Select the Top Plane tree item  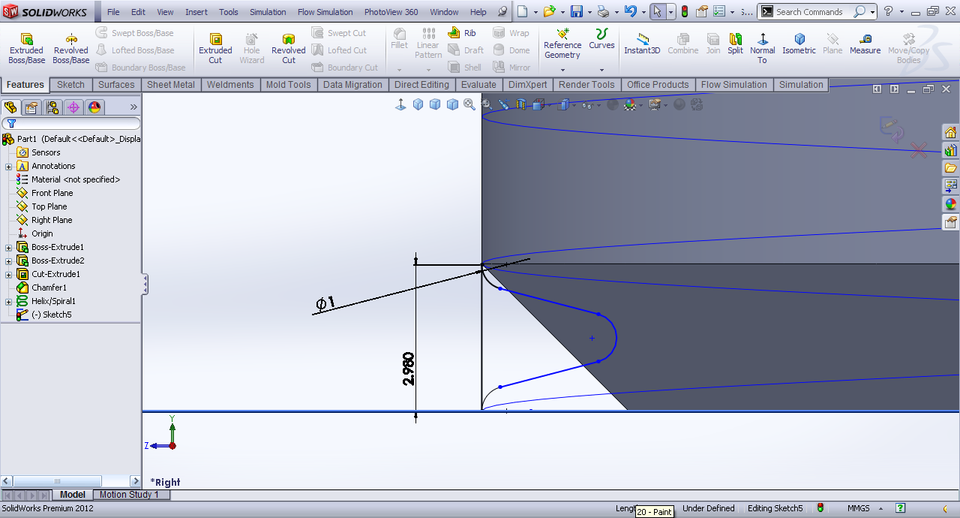[x=49, y=206]
